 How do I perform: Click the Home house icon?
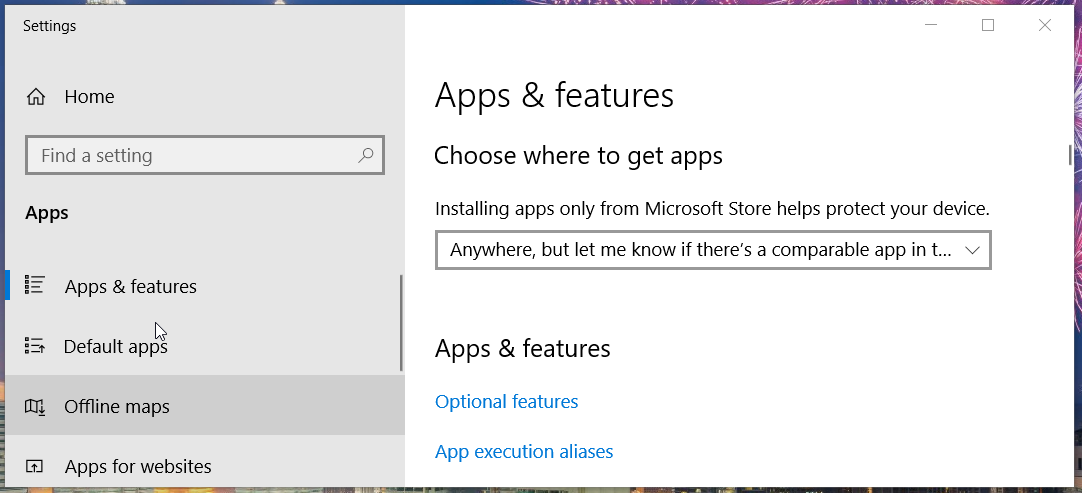35,97
